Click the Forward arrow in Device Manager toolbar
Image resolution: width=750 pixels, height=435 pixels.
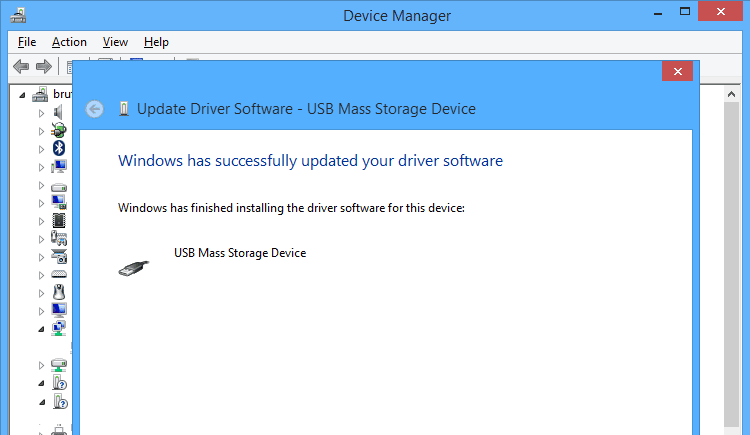(x=43, y=66)
